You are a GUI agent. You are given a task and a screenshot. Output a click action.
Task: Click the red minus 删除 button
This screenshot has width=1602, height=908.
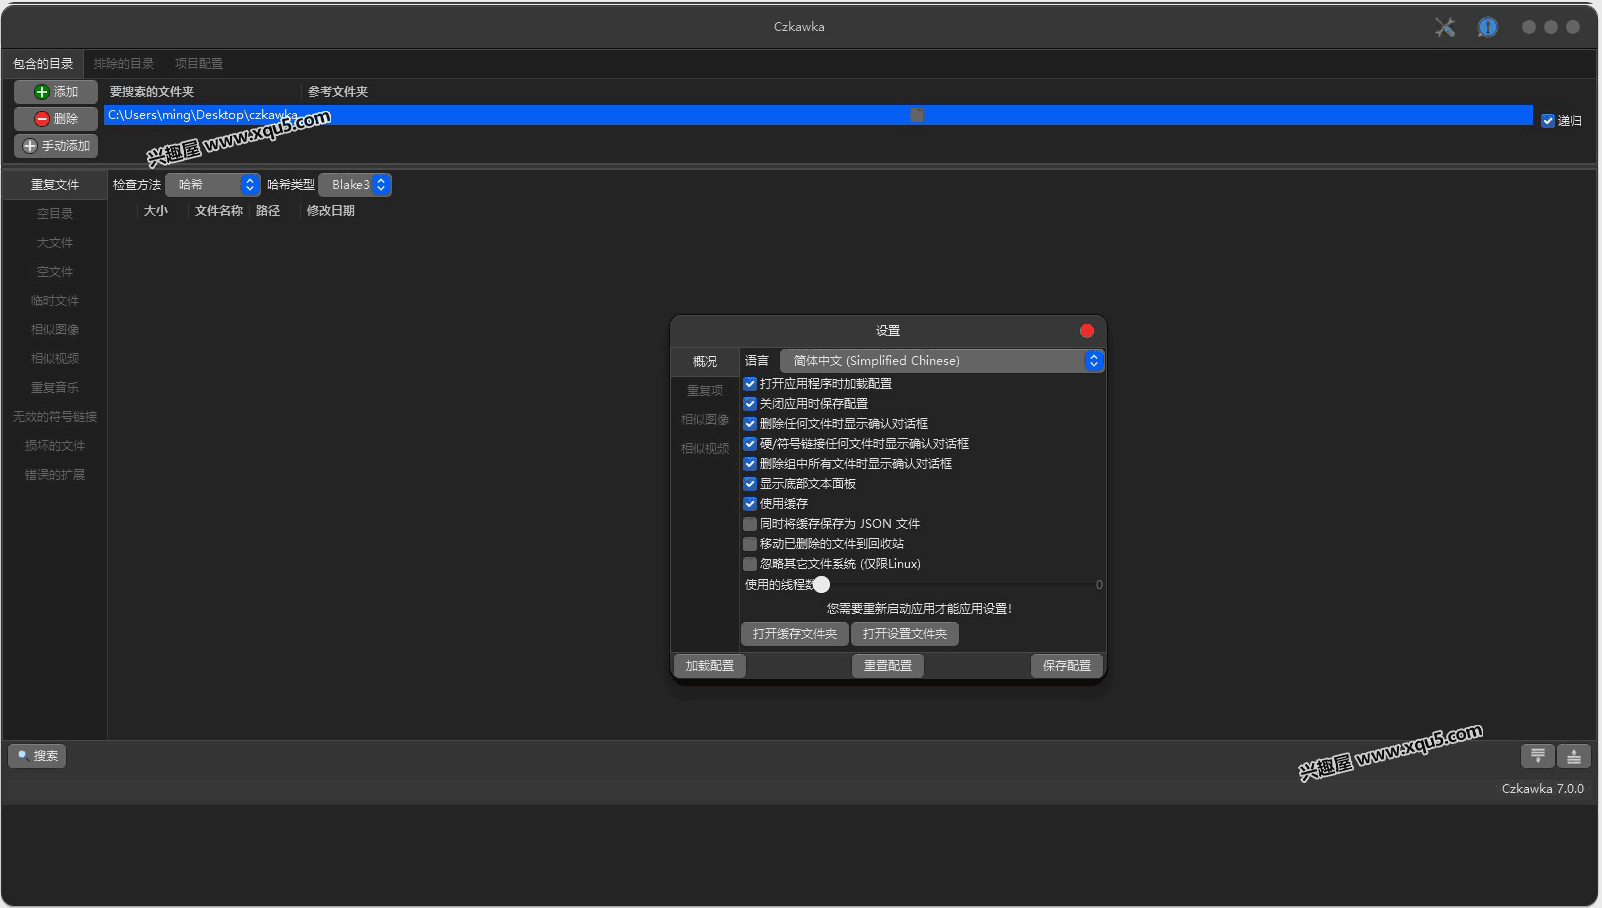pos(56,119)
